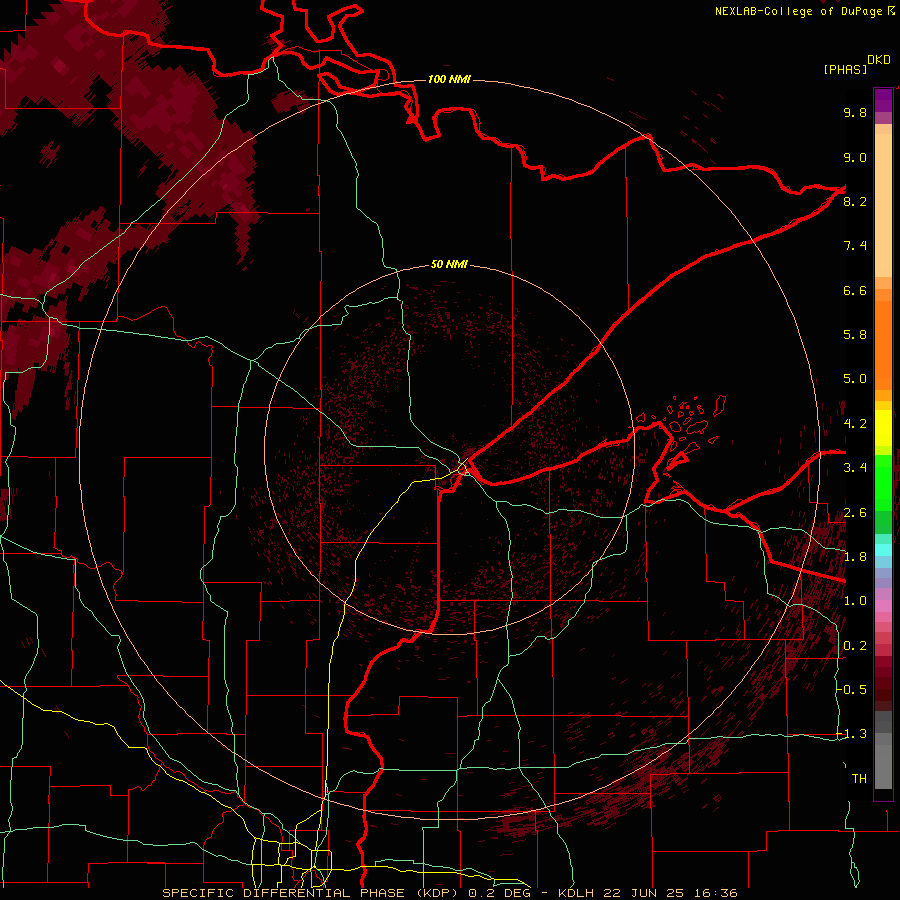Click the [PHAS] label above the color scale
Viewport: 900px width, 900px height.
click(x=845, y=69)
